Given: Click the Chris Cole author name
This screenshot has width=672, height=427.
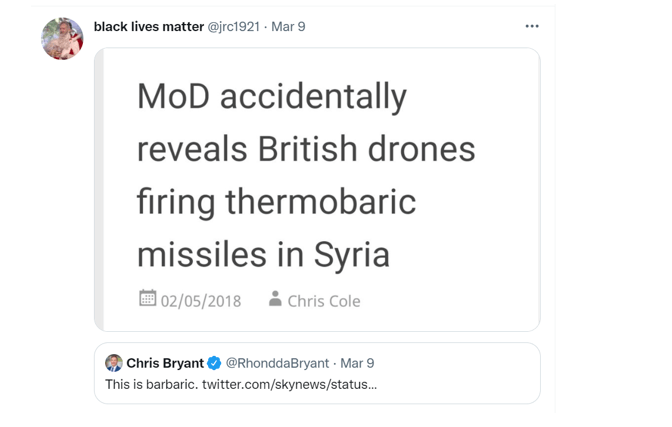Looking at the screenshot, I should tap(323, 300).
